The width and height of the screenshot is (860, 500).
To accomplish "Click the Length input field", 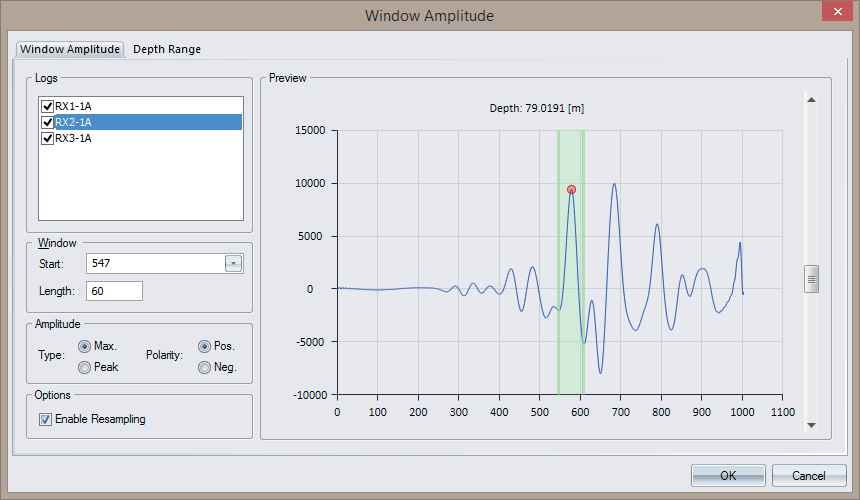I will pos(114,291).
